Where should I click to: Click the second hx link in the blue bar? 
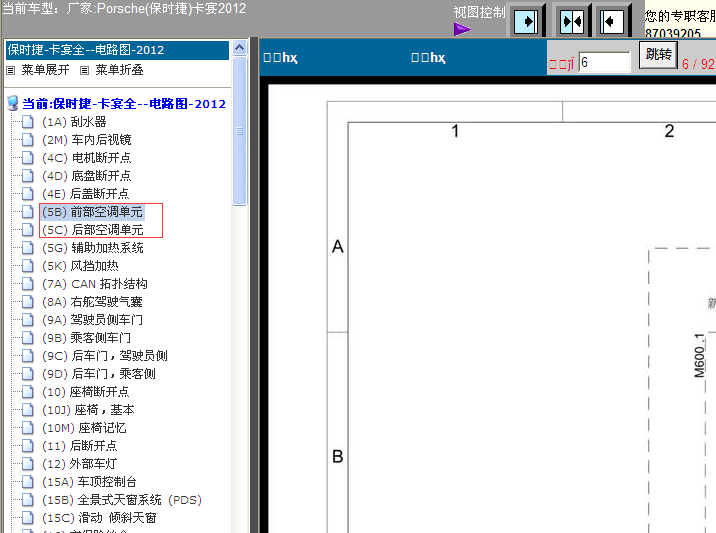(x=428, y=58)
